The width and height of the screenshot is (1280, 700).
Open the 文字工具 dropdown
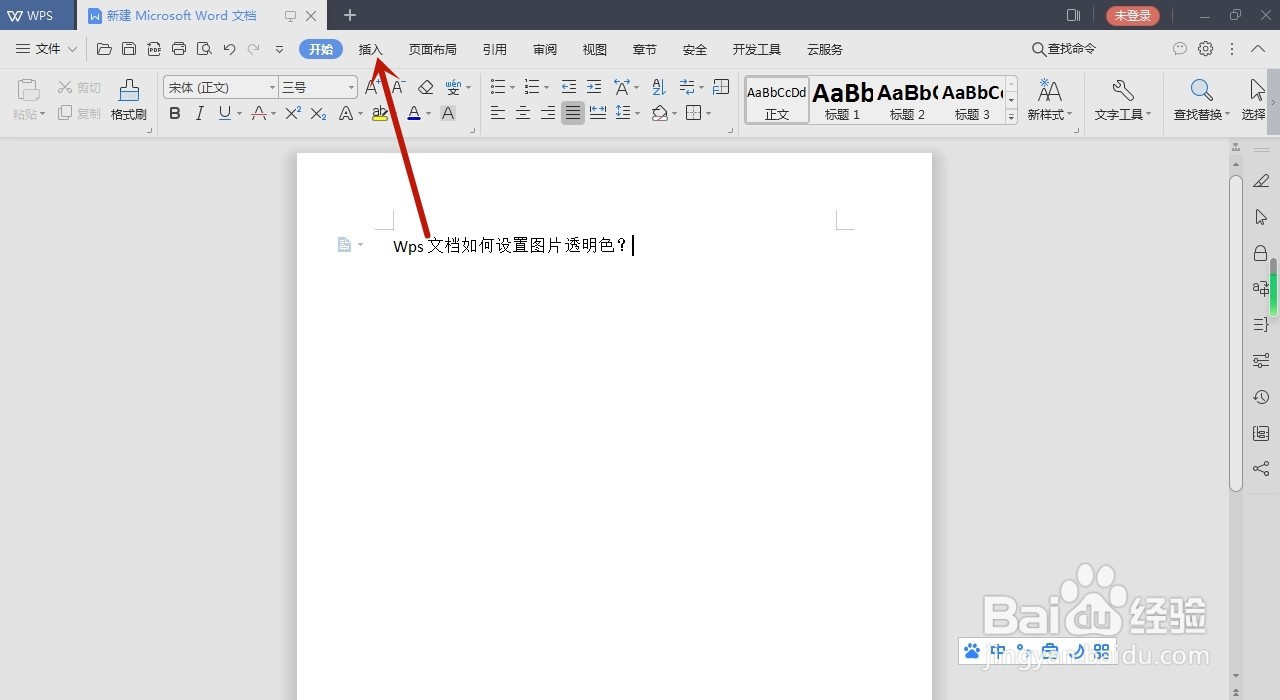pyautogui.click(x=1122, y=101)
